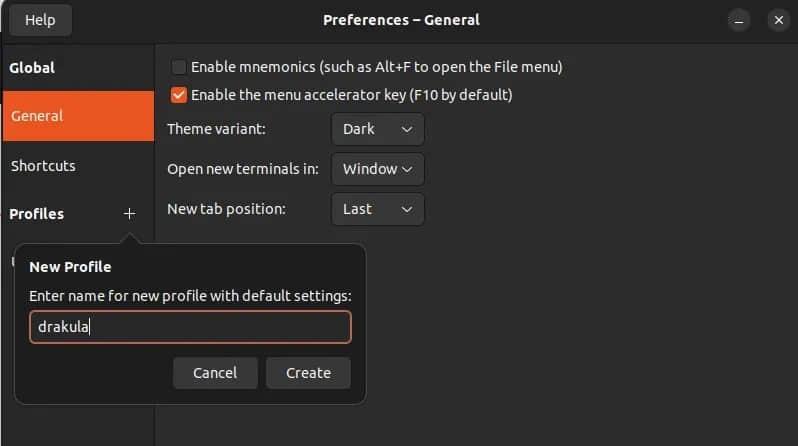Image resolution: width=798 pixels, height=446 pixels.
Task: Click the Global heading in the sidebar
Action: click(32, 68)
